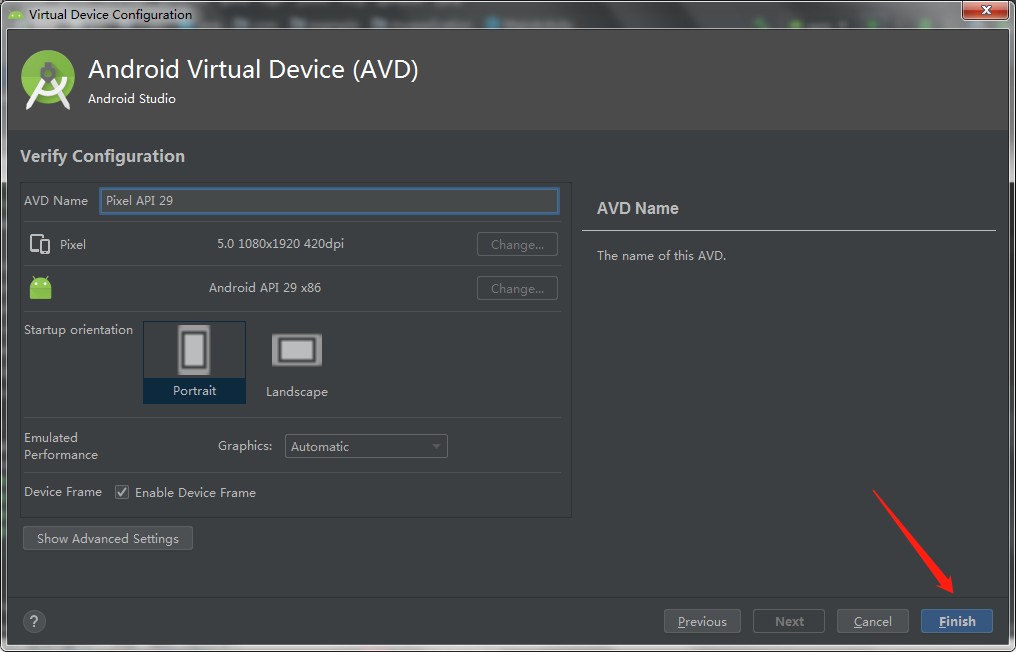
Task: Click the 'AVD Name' help panel heading
Action: point(638,208)
